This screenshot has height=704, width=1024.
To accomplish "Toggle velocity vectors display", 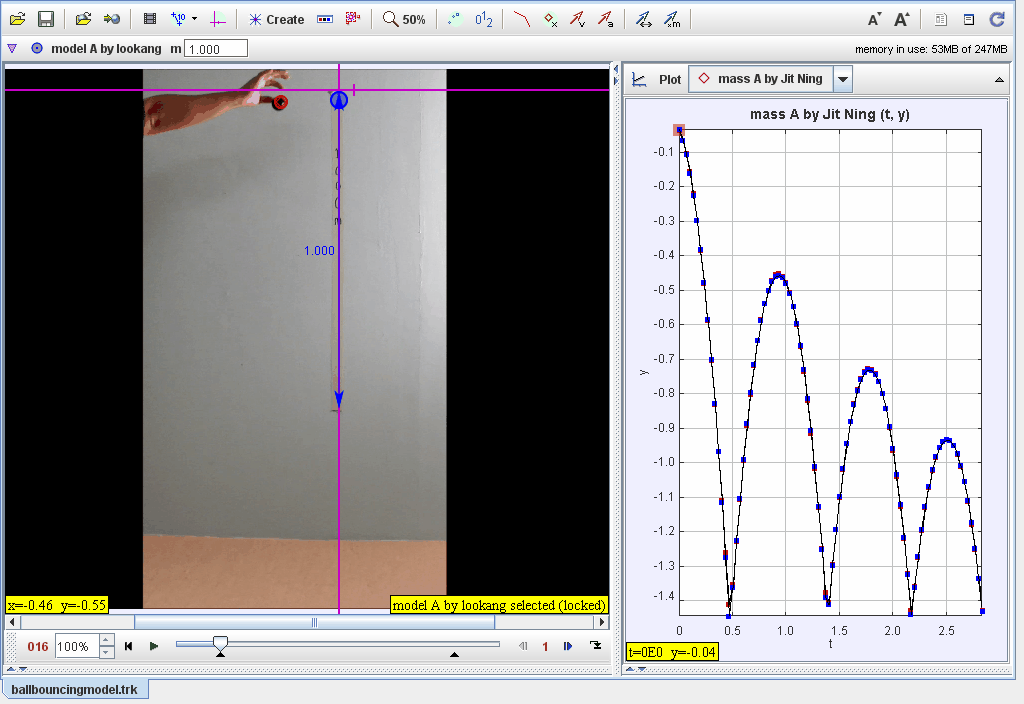I will [577, 19].
